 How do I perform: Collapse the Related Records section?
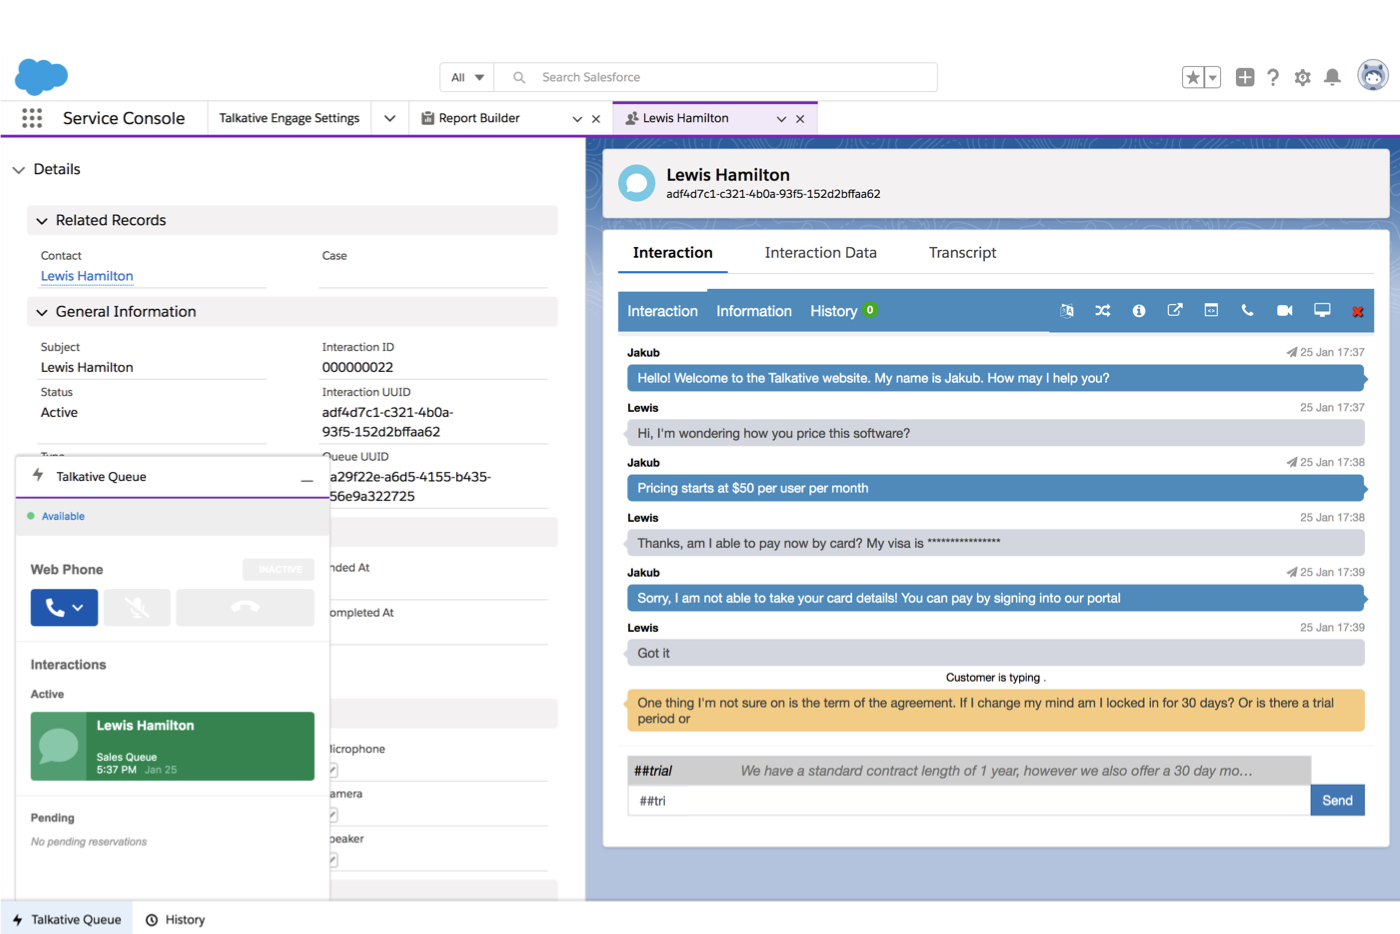pos(41,220)
